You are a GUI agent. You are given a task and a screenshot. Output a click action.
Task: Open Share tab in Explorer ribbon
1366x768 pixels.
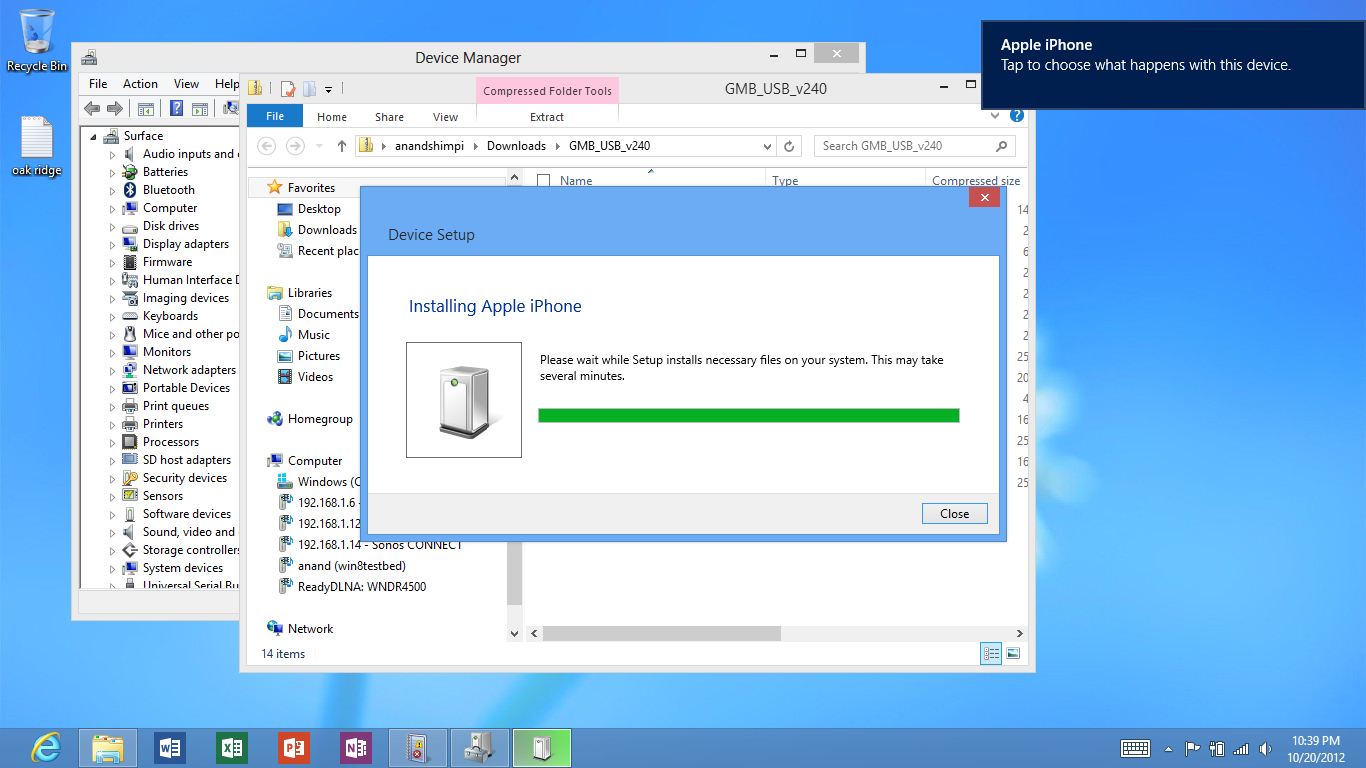coord(389,117)
